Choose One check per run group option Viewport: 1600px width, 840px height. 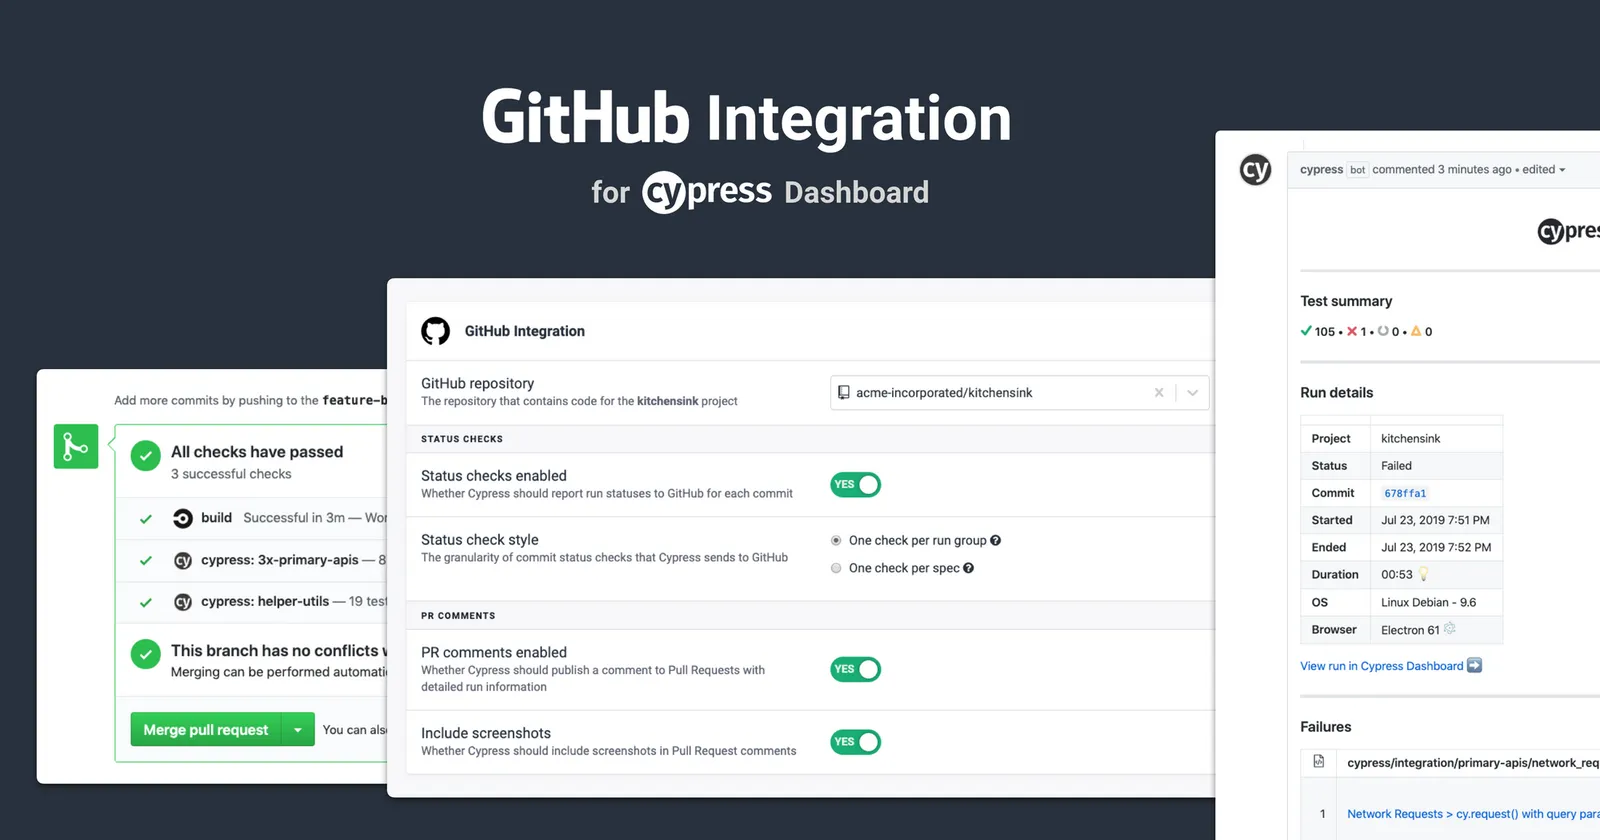(x=836, y=541)
